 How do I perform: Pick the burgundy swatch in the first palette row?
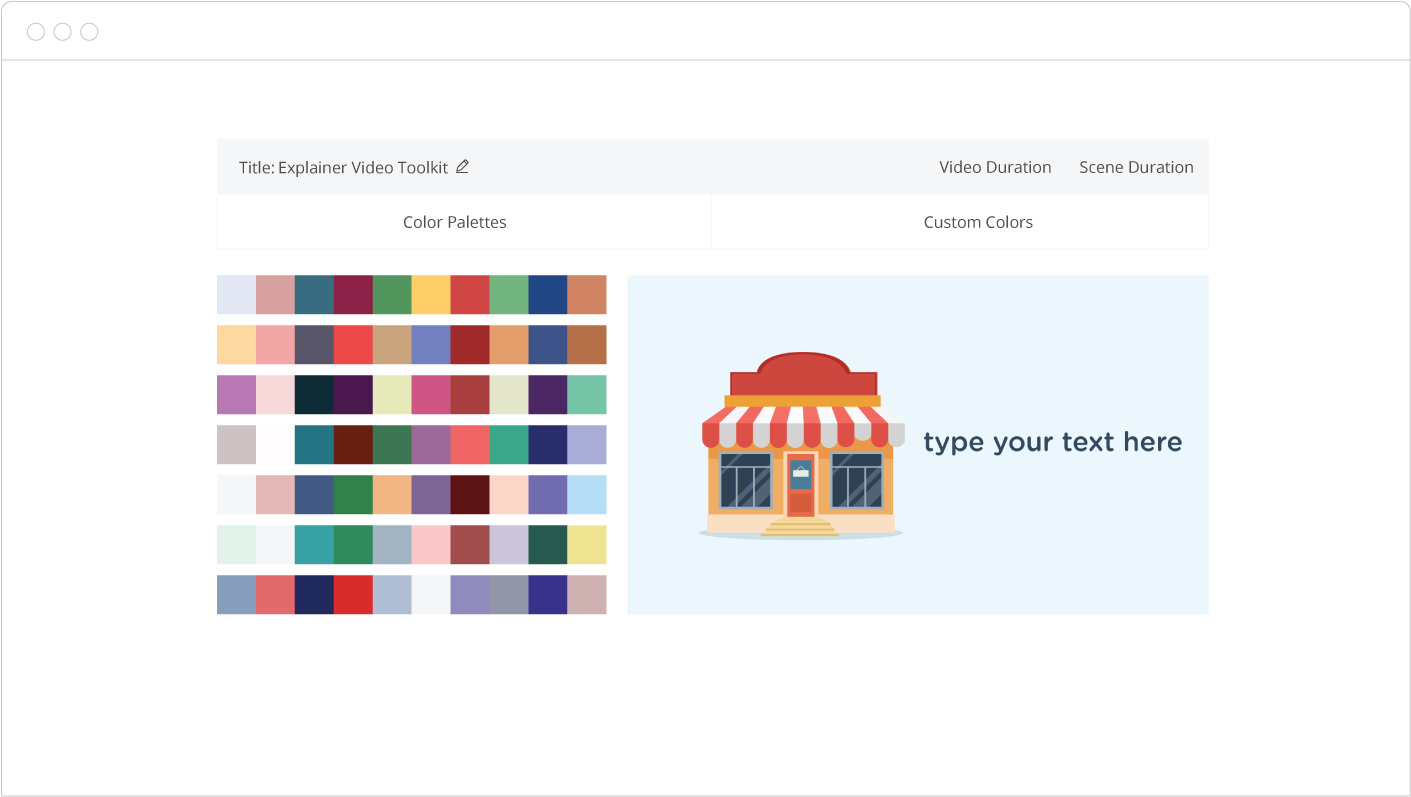pyautogui.click(x=353, y=295)
